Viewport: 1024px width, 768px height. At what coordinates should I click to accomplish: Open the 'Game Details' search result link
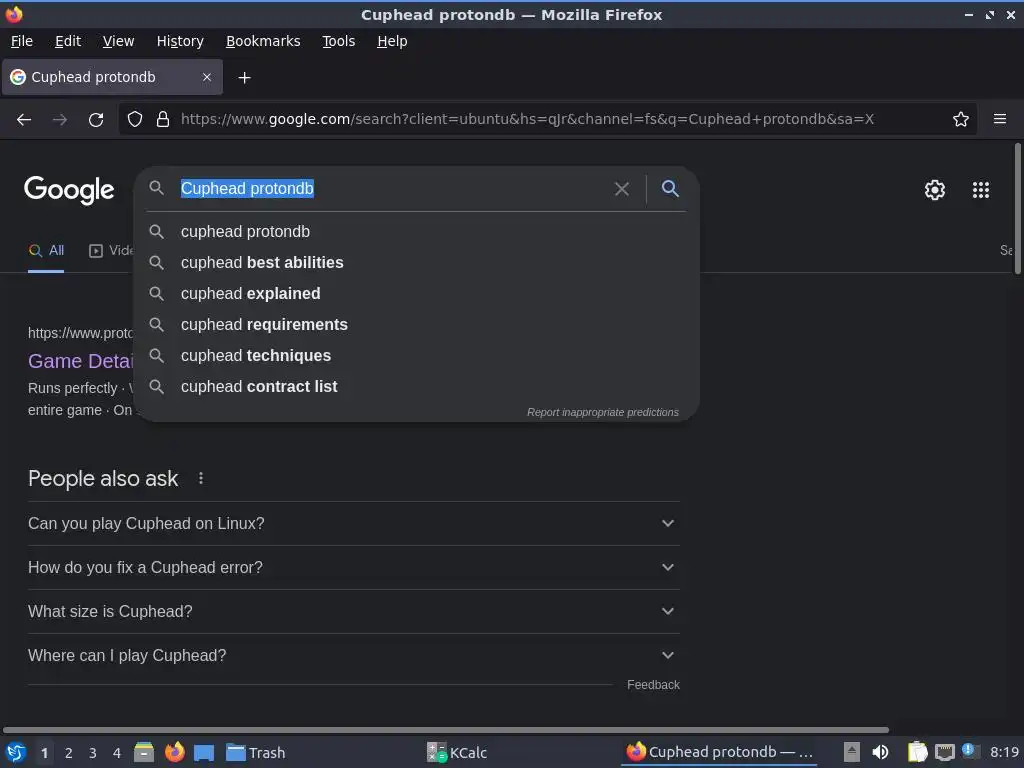(81, 361)
